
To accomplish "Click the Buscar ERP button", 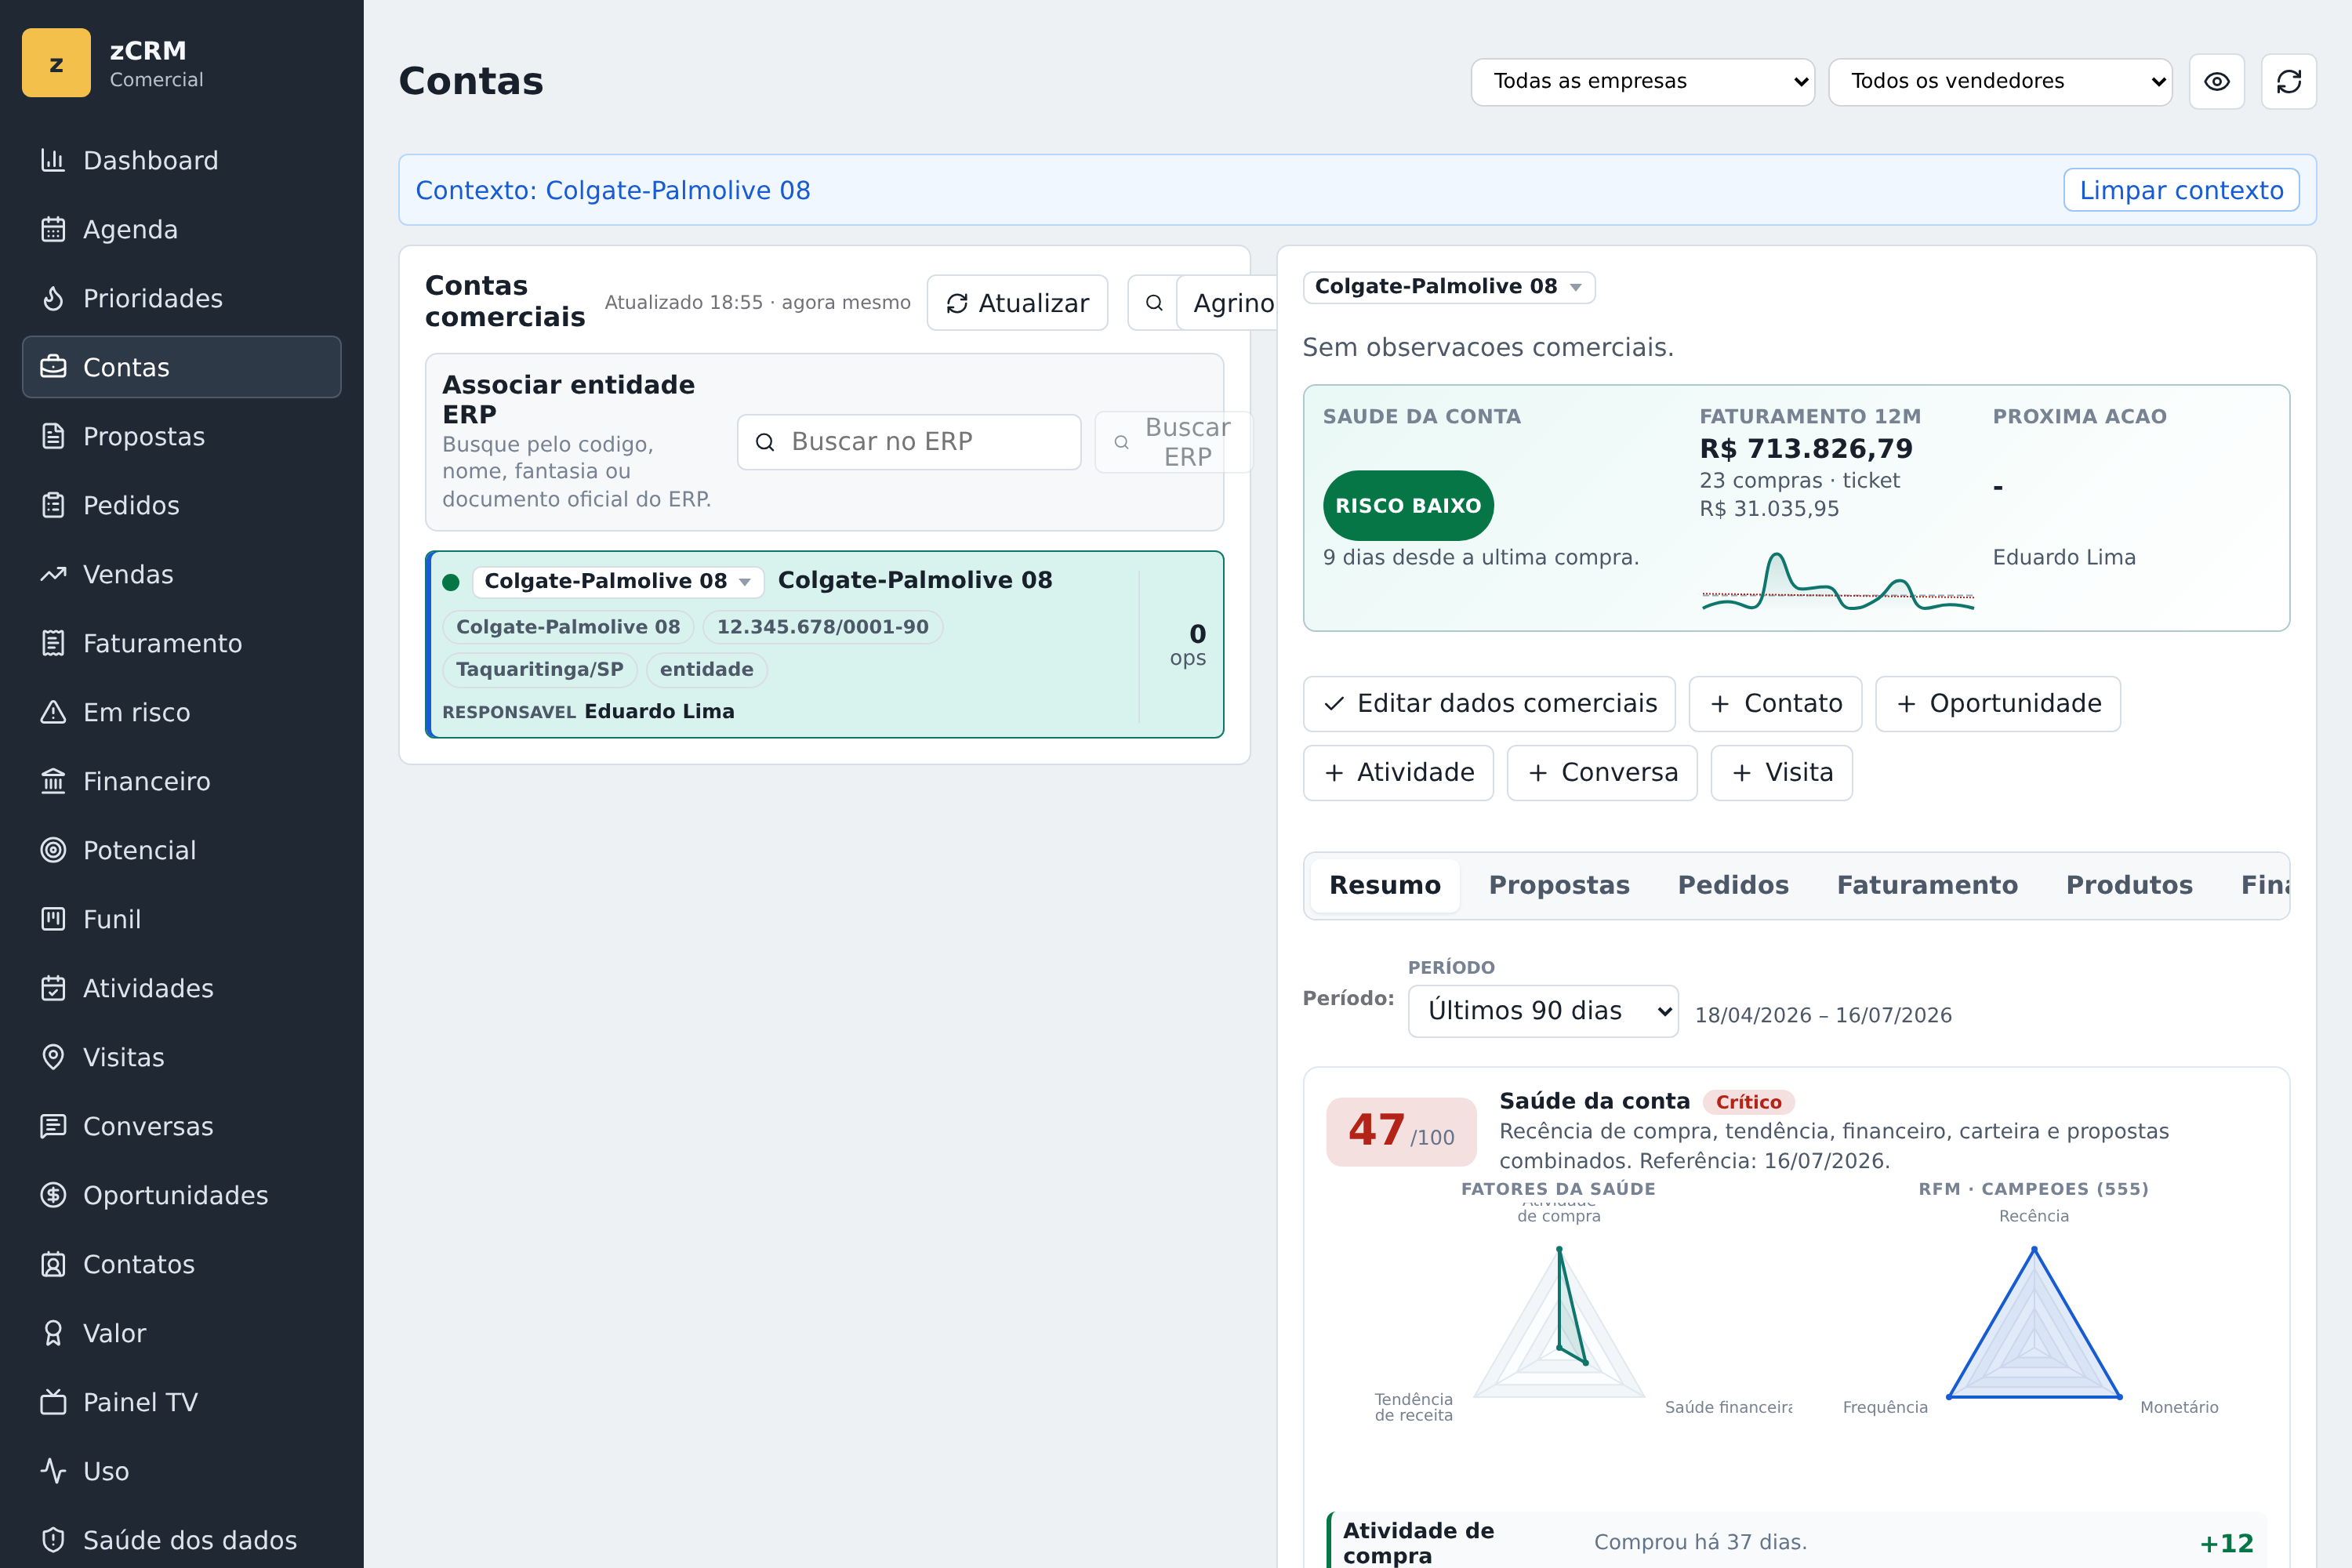I will (1172, 442).
